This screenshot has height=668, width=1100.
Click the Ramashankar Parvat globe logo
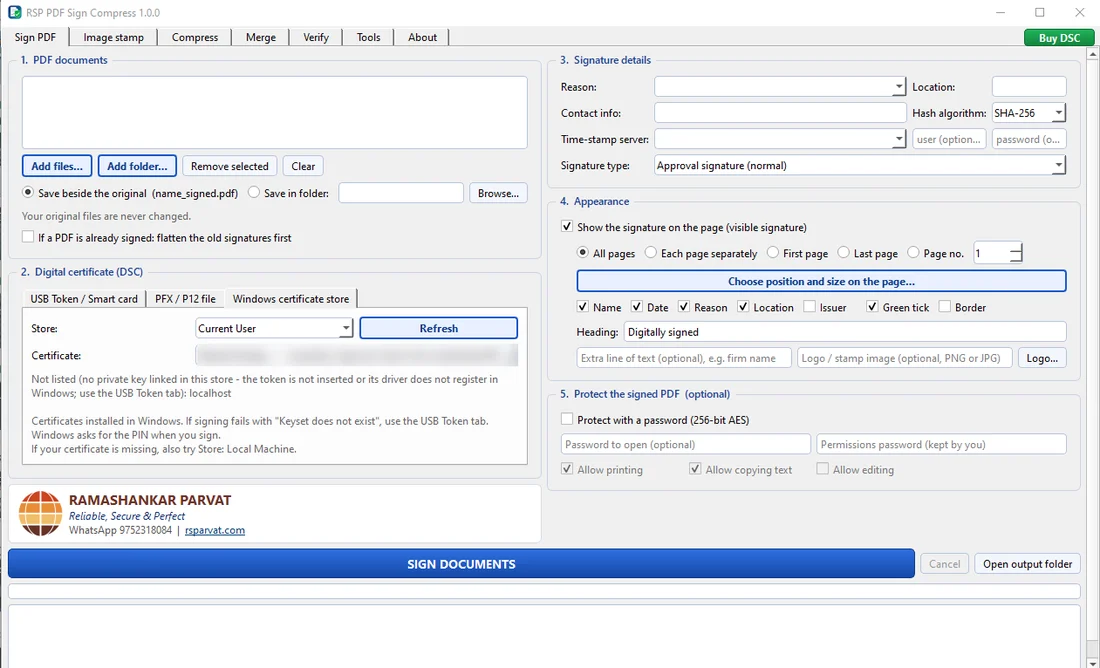41,514
